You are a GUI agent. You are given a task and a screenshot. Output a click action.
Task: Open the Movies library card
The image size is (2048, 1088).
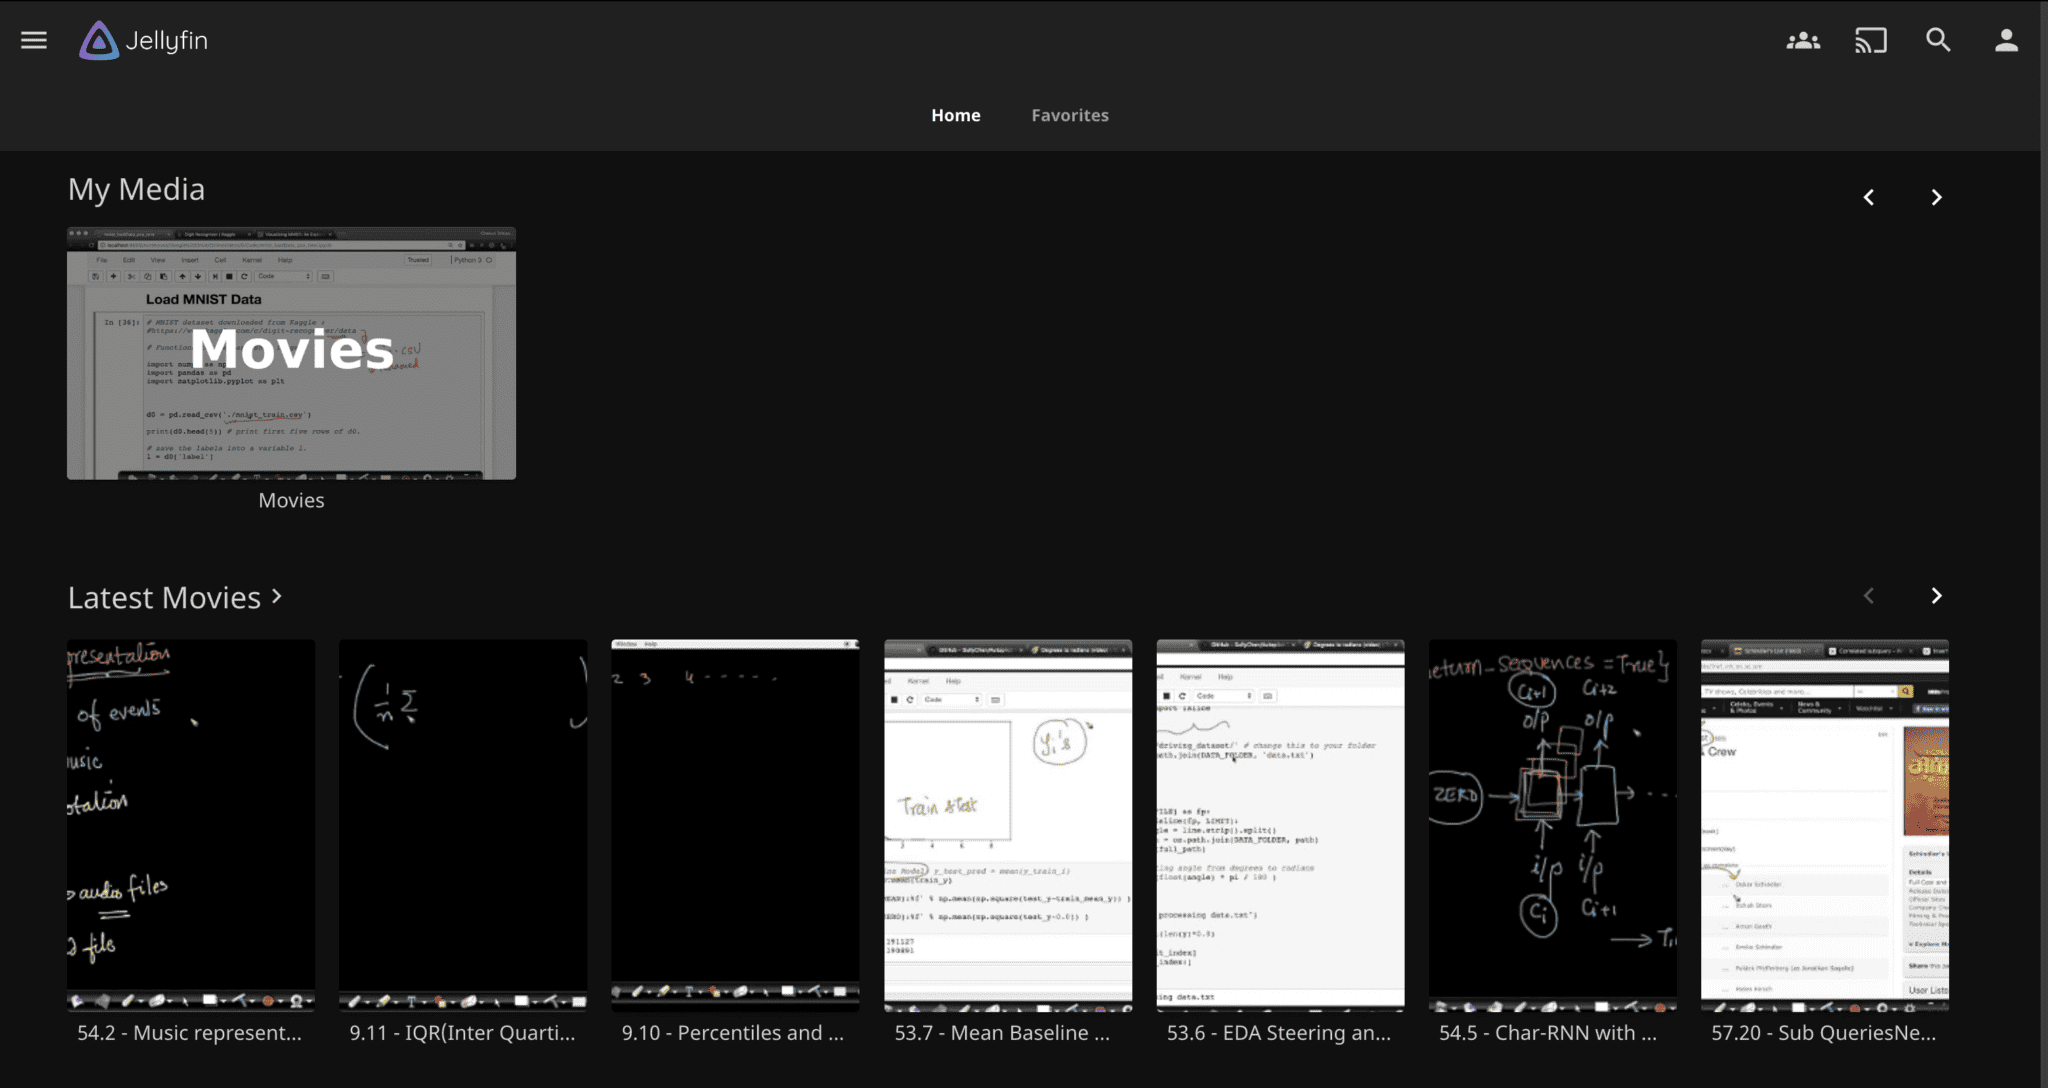[x=291, y=353]
